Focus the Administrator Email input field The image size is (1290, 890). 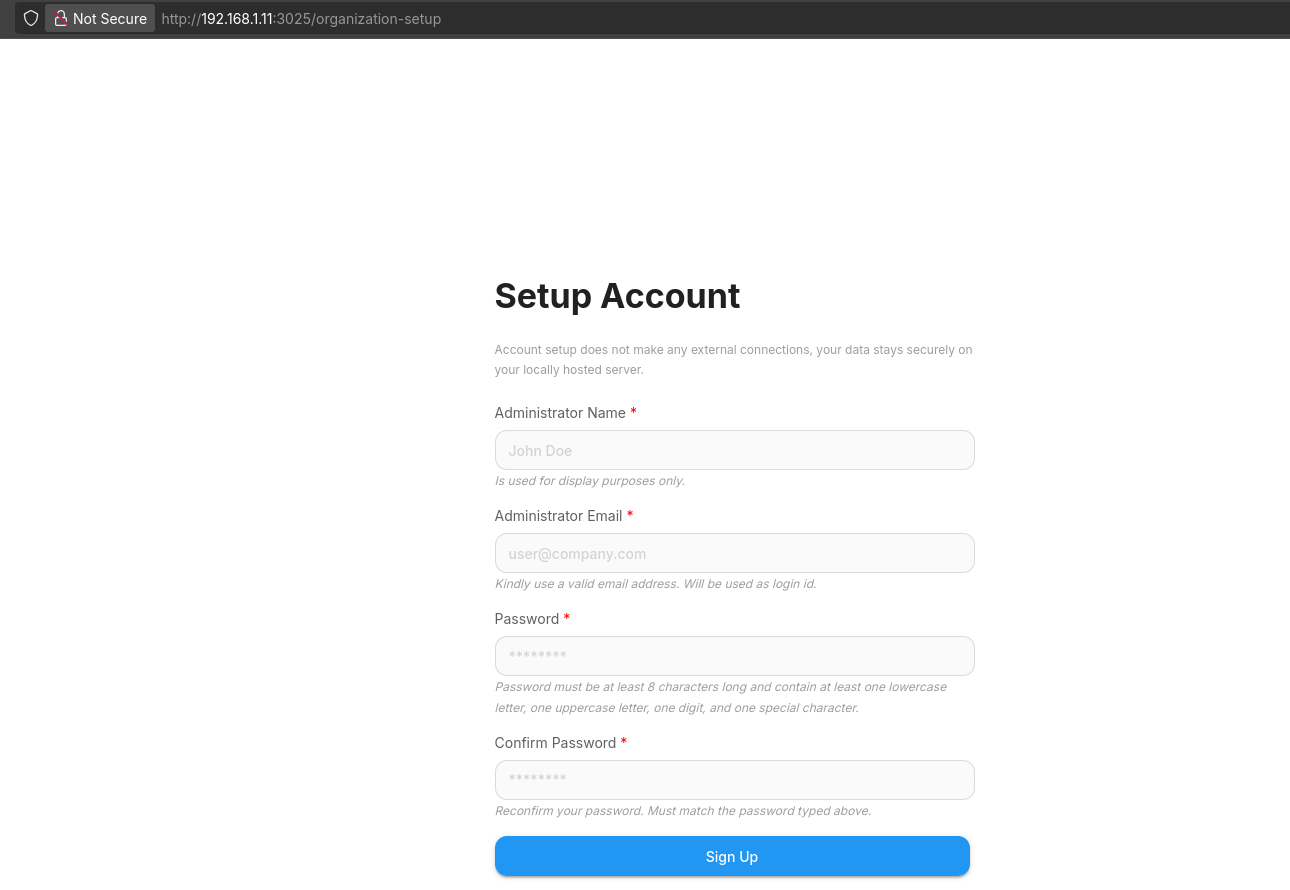(x=734, y=553)
